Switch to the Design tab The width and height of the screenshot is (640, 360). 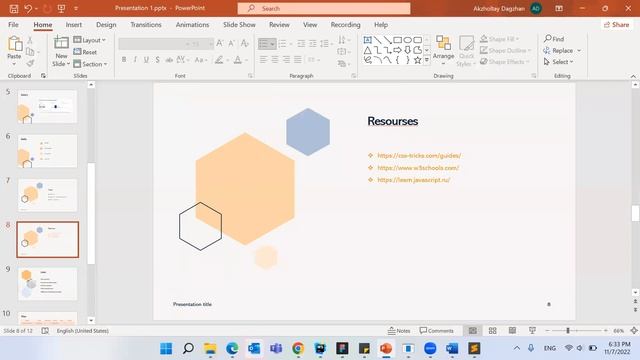tap(106, 24)
